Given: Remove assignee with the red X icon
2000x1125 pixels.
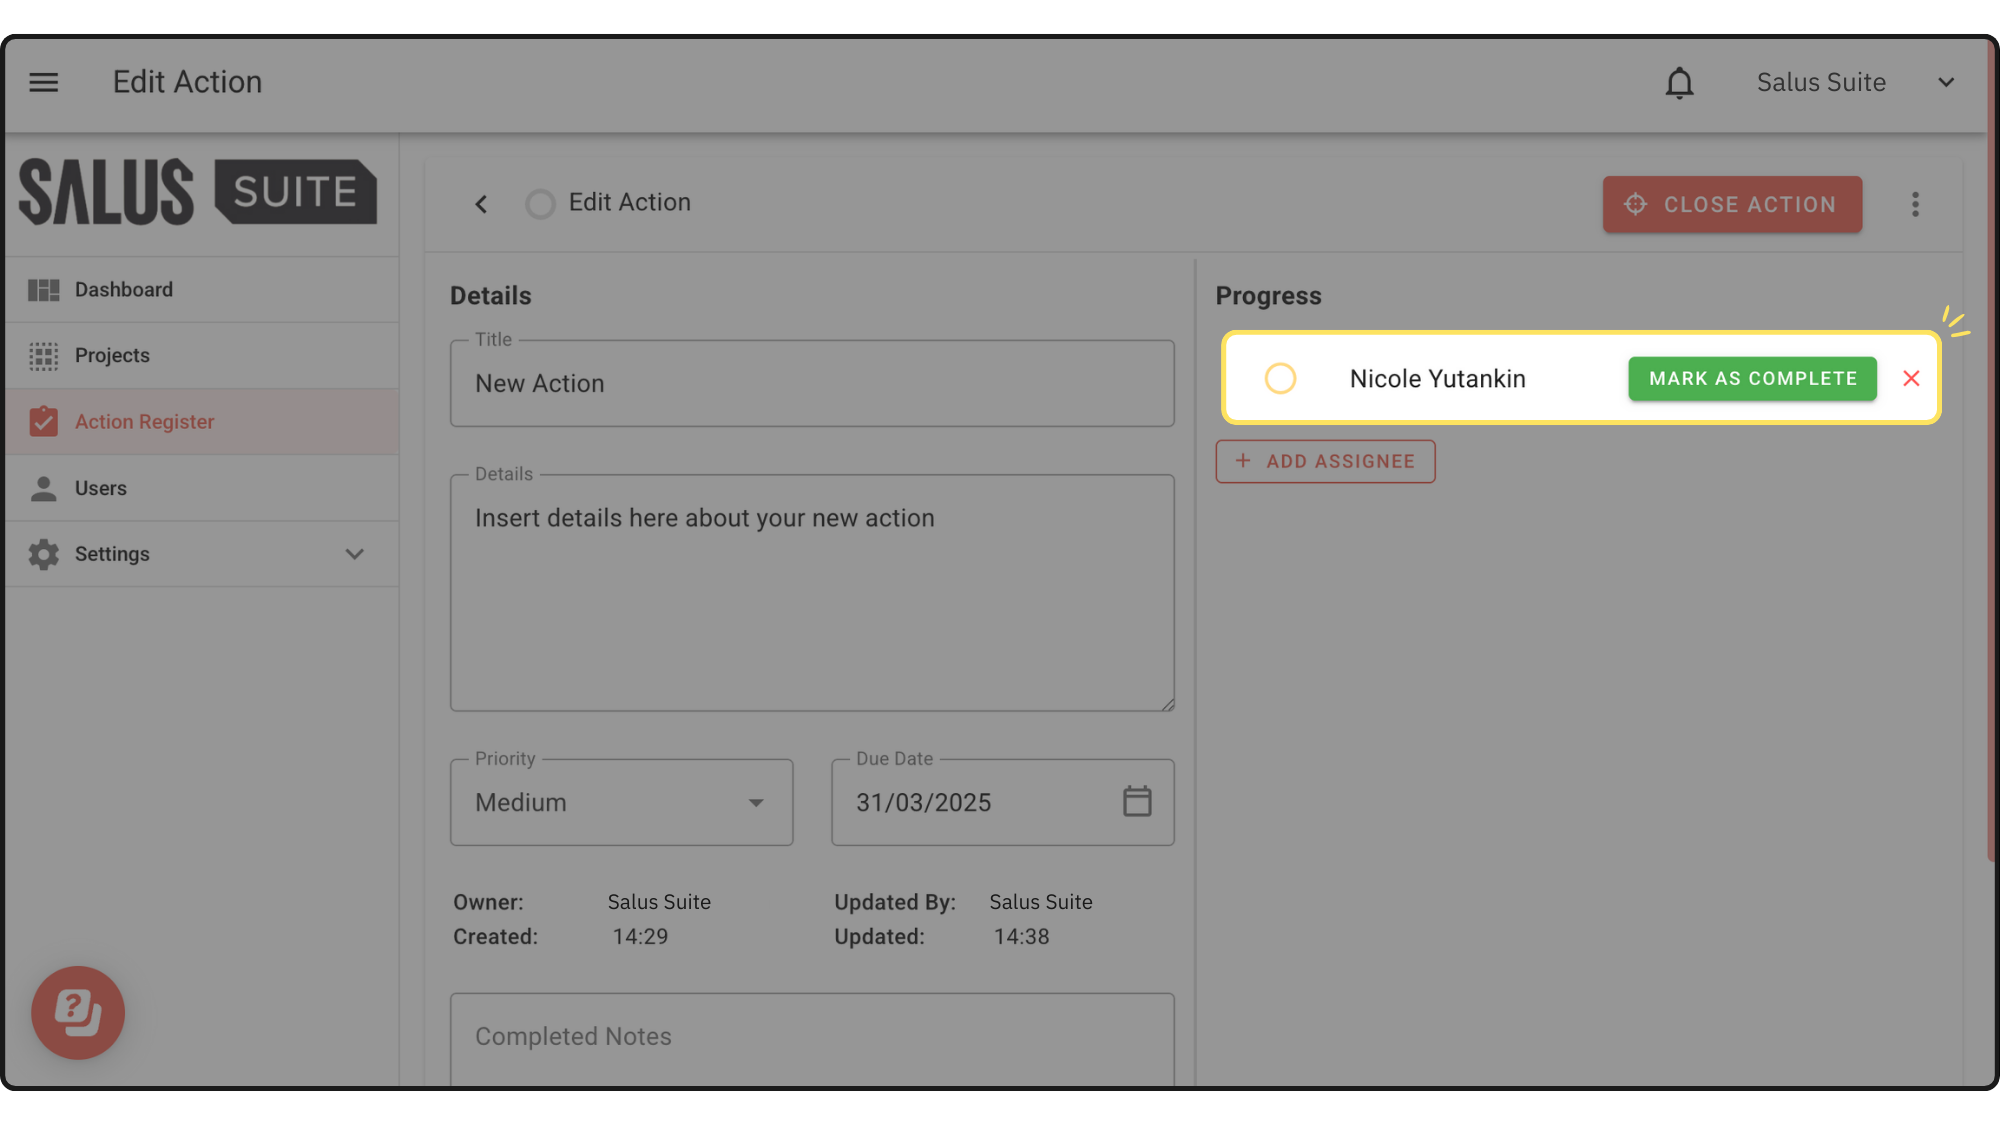Looking at the screenshot, I should point(1911,379).
